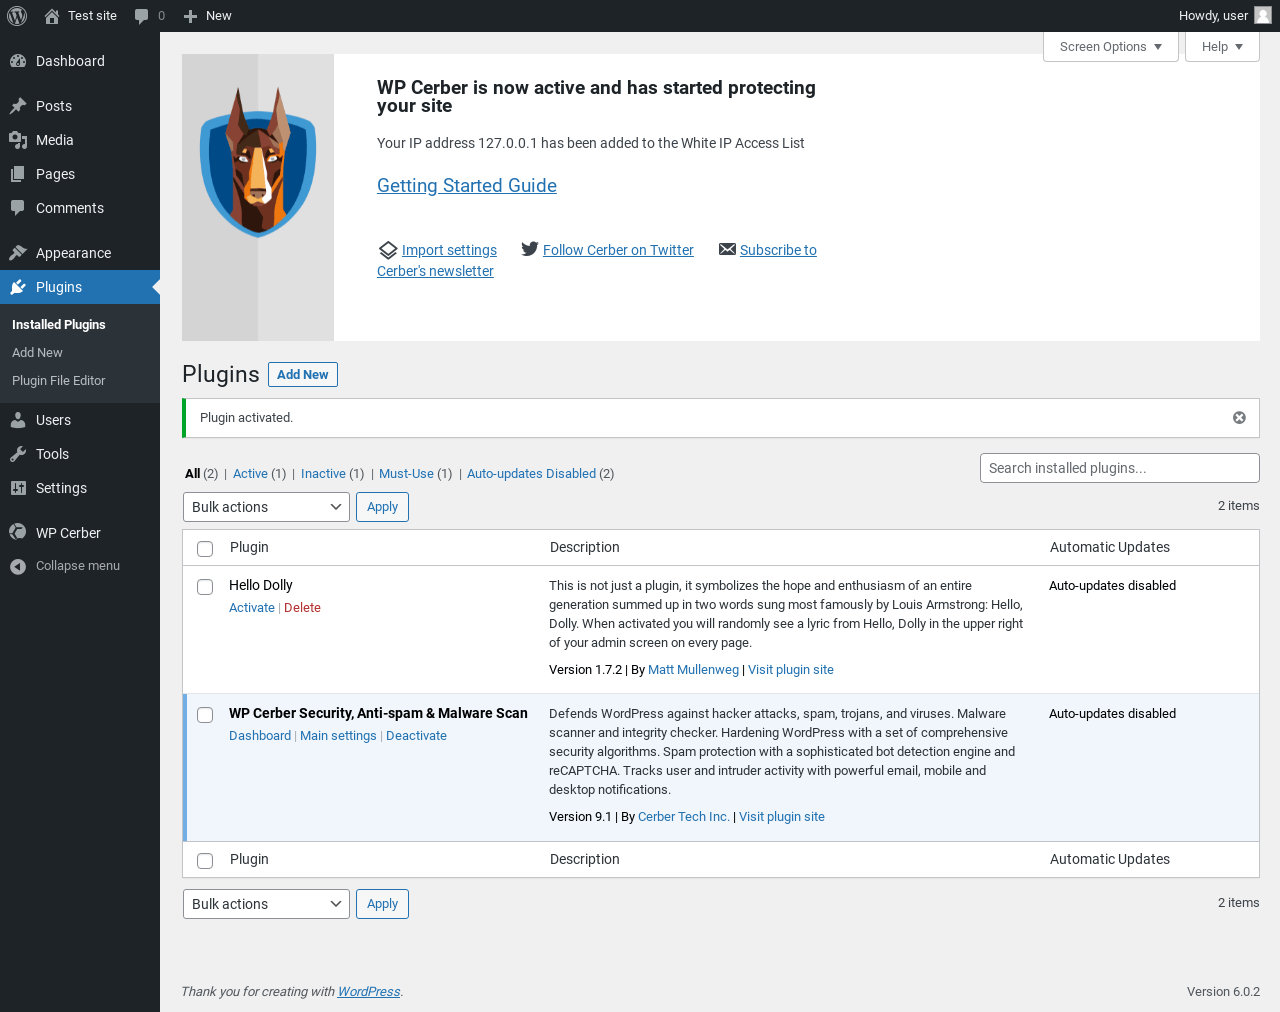
Task: Filter plugins by Active
Action: tap(250, 474)
